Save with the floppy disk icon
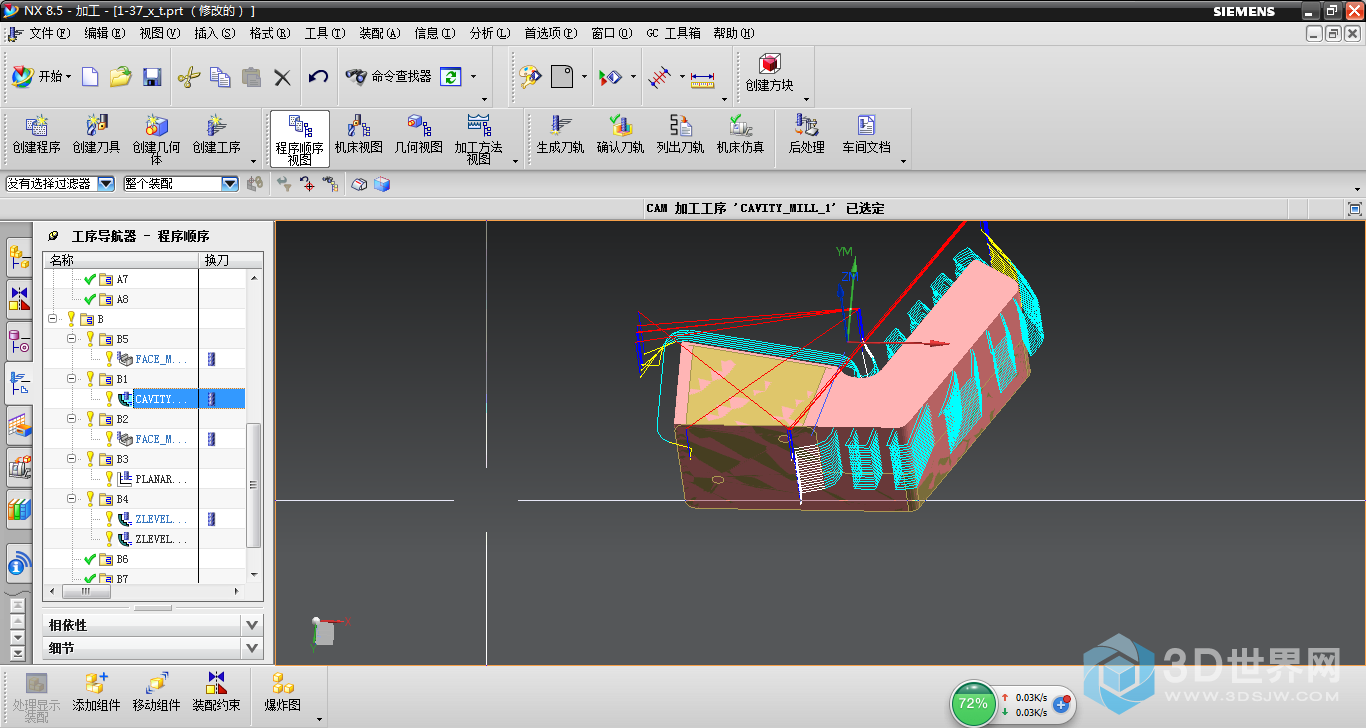This screenshot has width=1366, height=728. click(152, 77)
